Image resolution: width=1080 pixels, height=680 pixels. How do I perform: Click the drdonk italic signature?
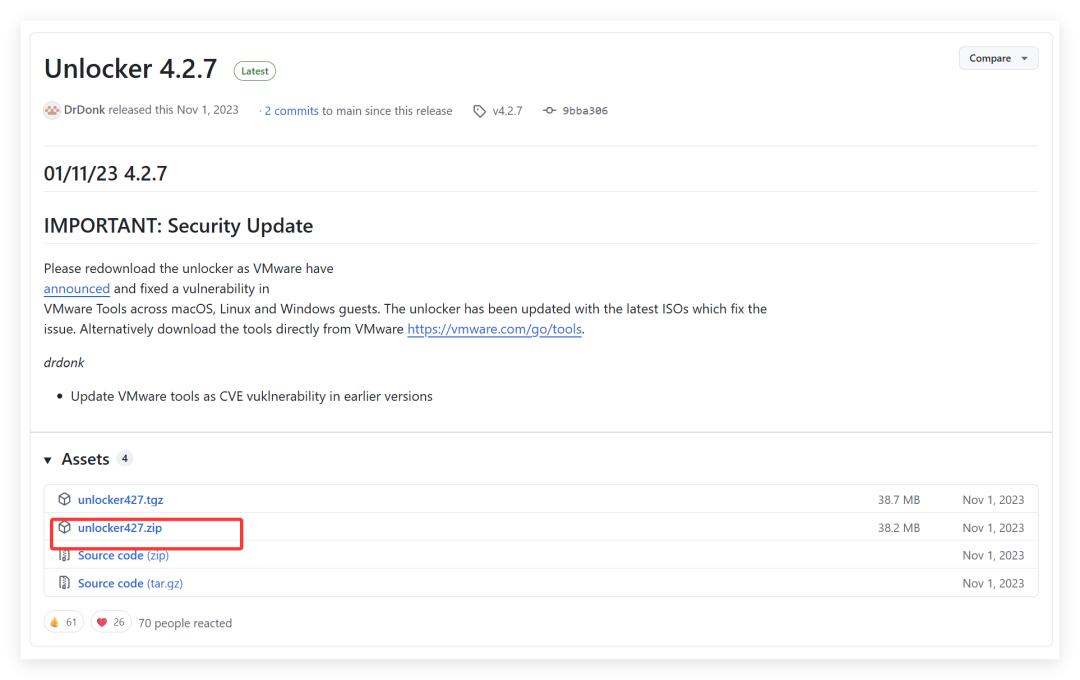64,363
